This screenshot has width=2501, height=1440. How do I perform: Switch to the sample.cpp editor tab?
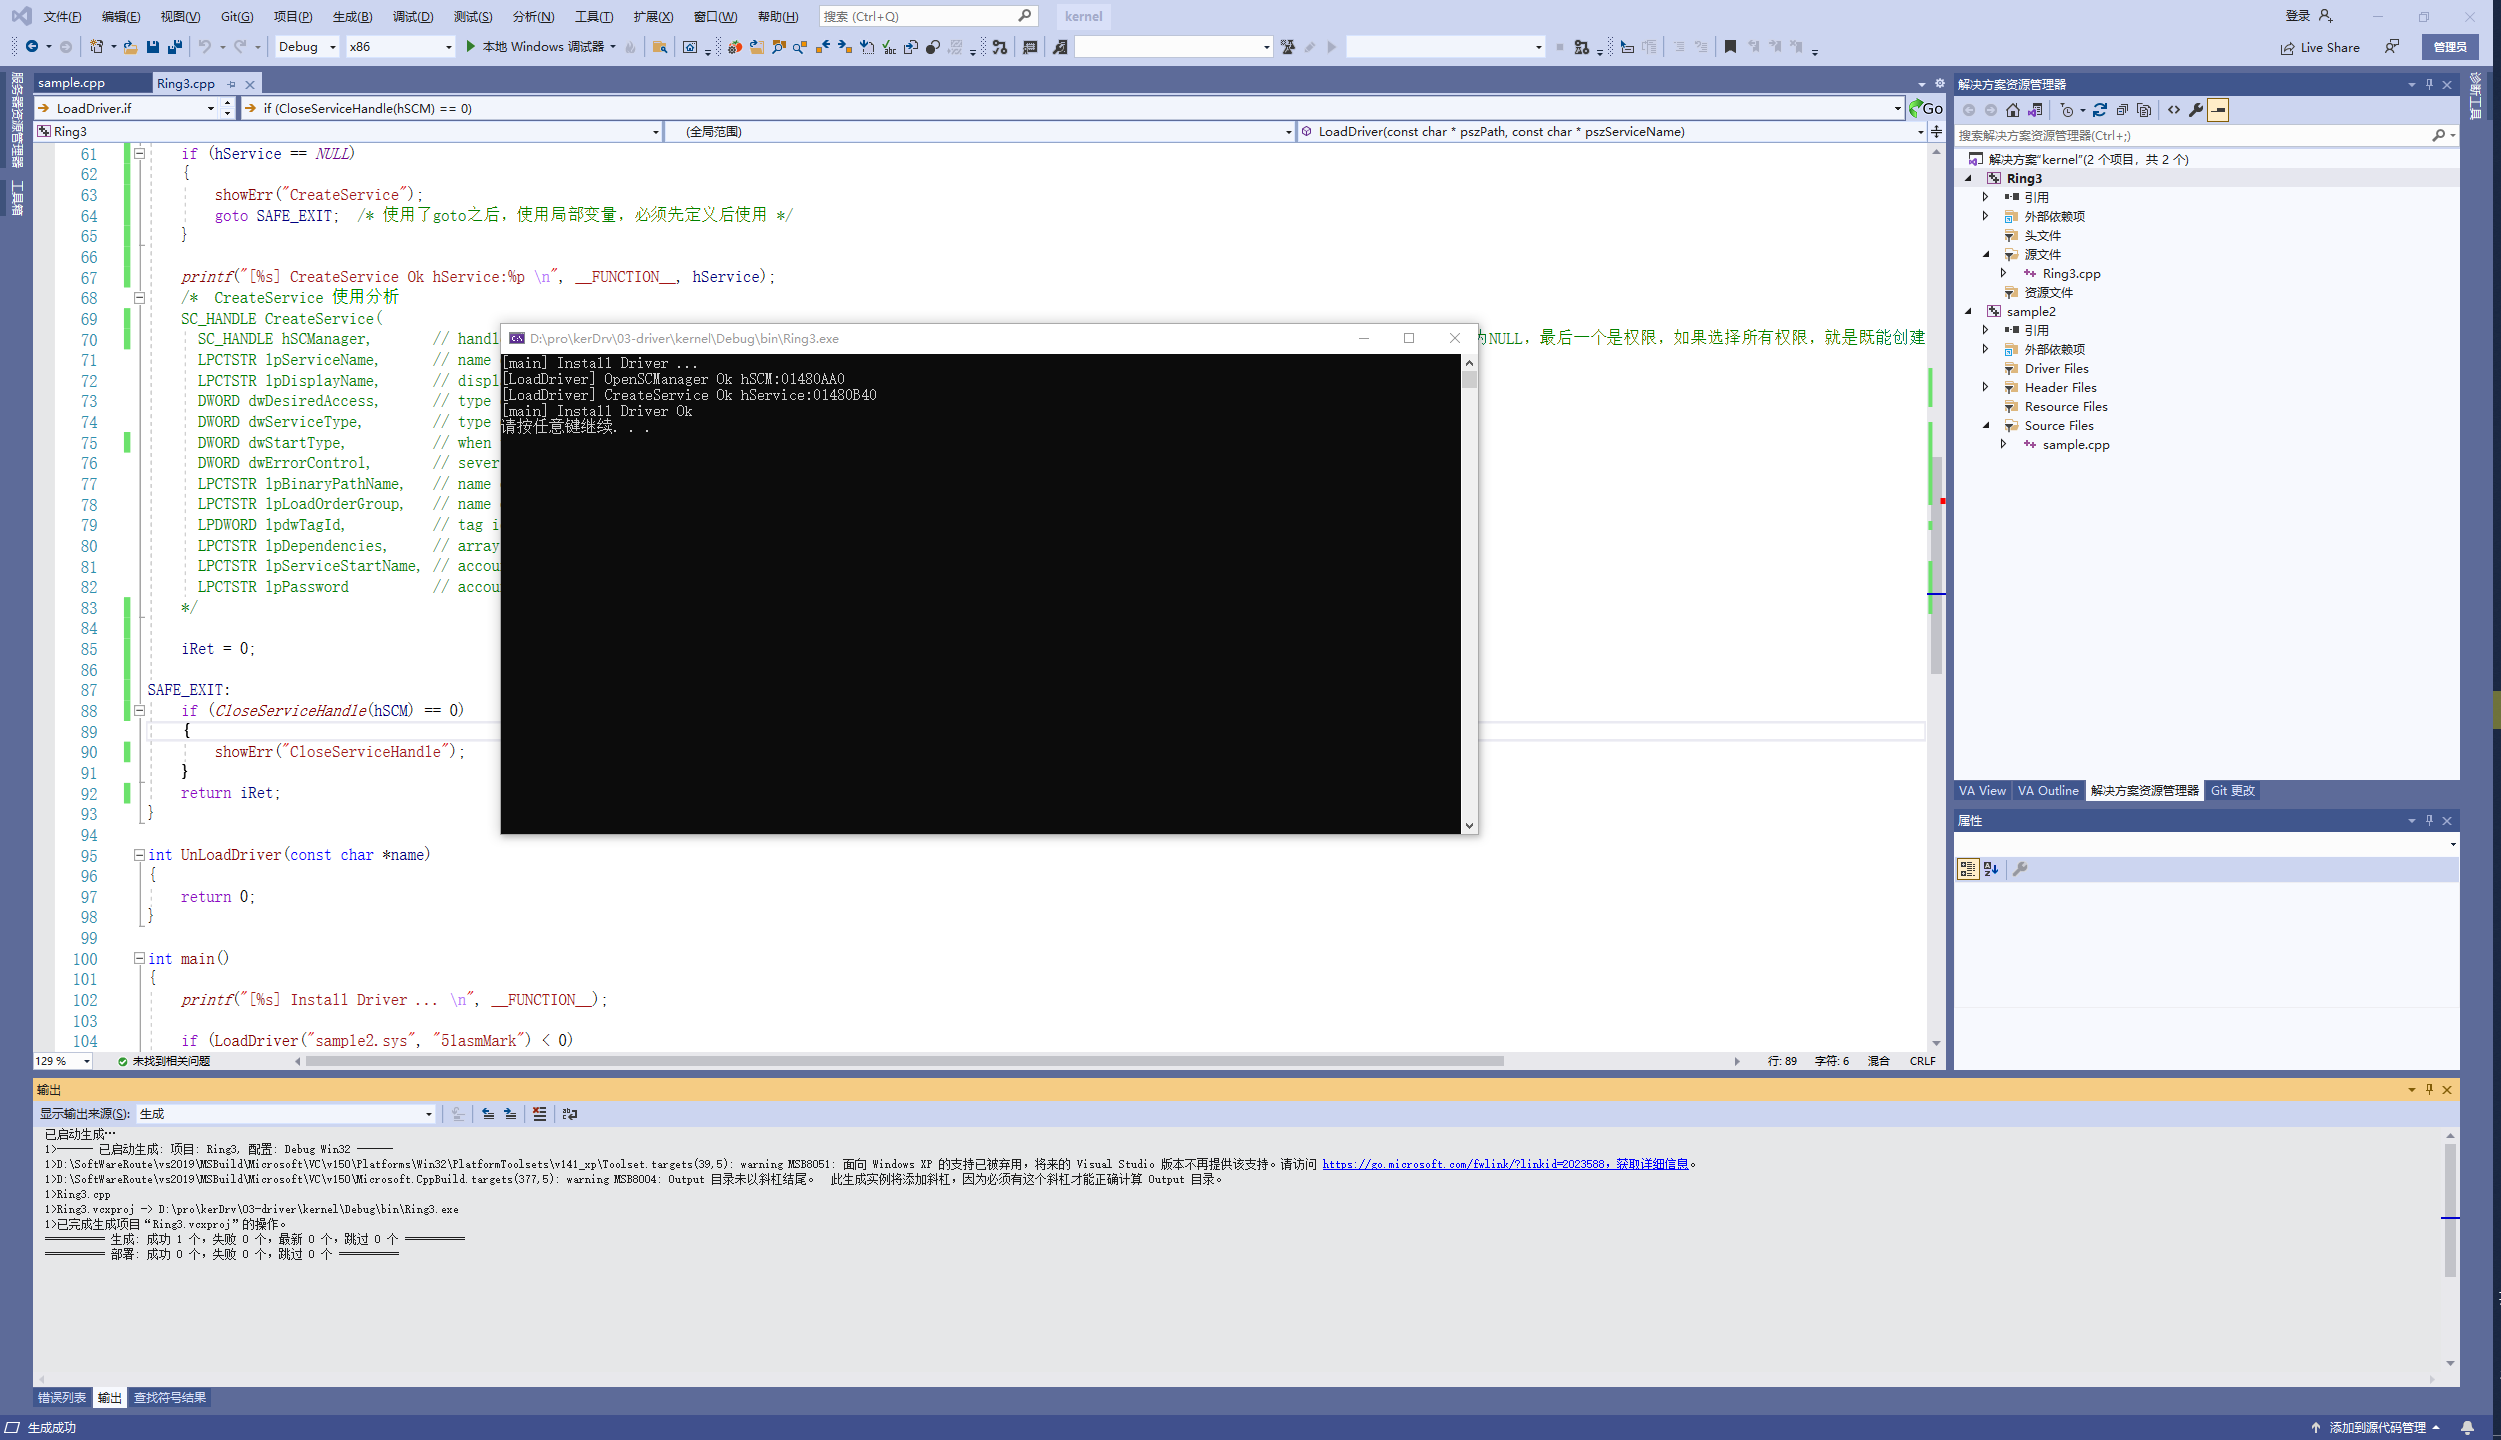(72, 83)
